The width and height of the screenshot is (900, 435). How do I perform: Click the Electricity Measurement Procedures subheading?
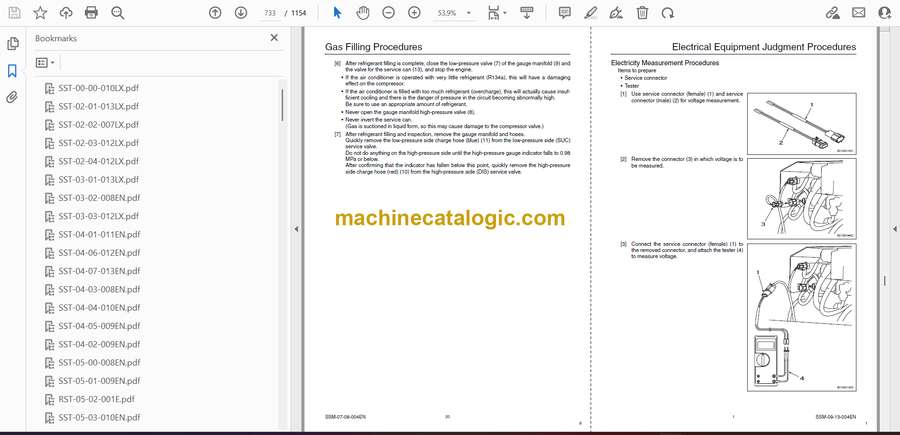click(x=665, y=63)
